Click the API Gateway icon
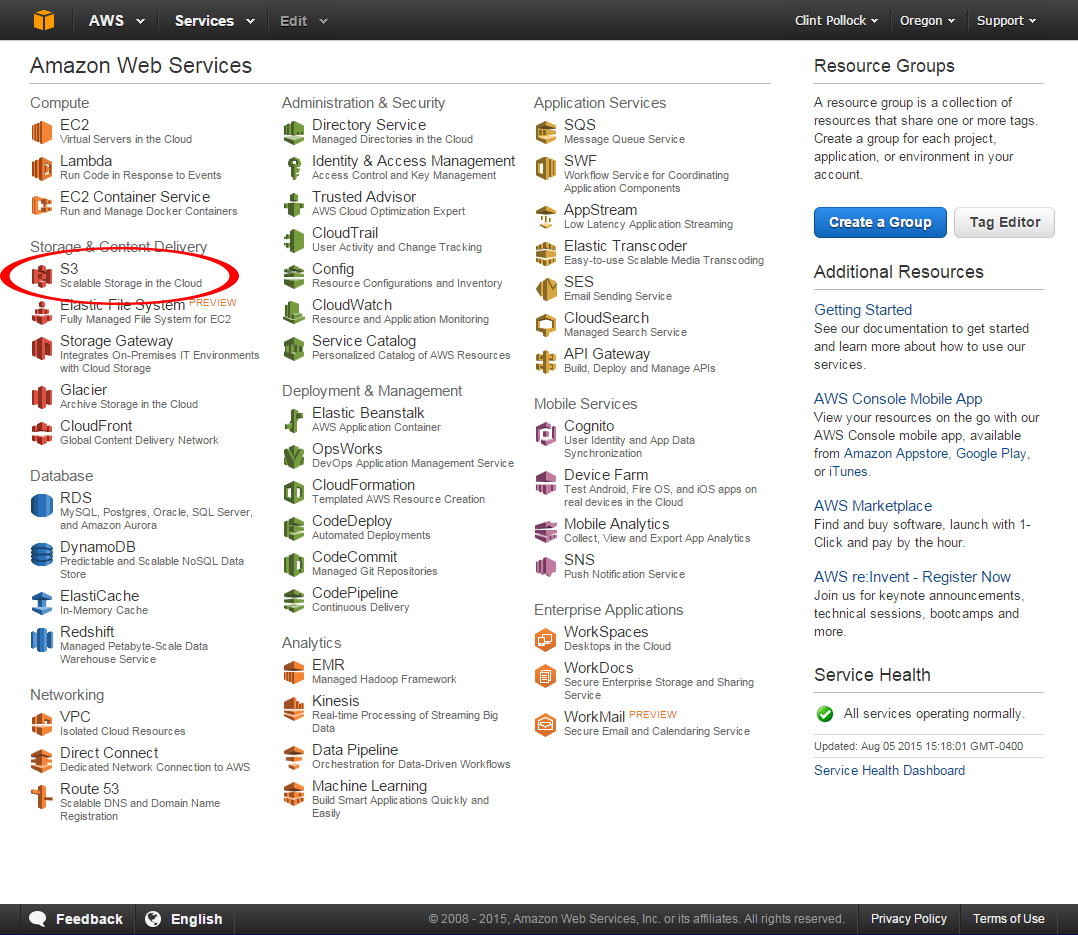1078x935 pixels. click(546, 361)
